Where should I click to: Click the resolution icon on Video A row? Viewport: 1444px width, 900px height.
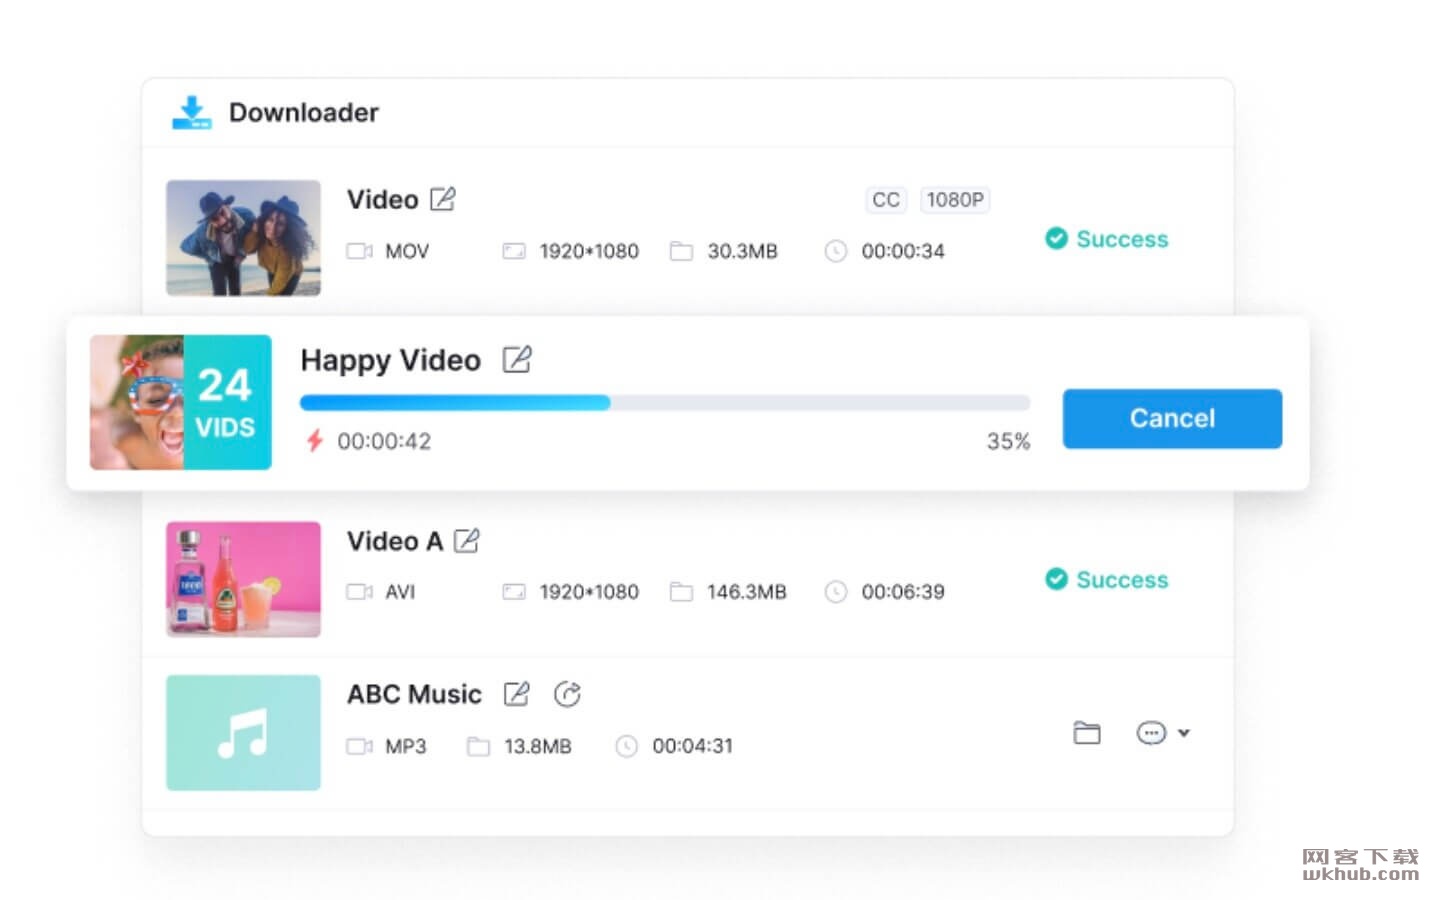click(x=514, y=592)
